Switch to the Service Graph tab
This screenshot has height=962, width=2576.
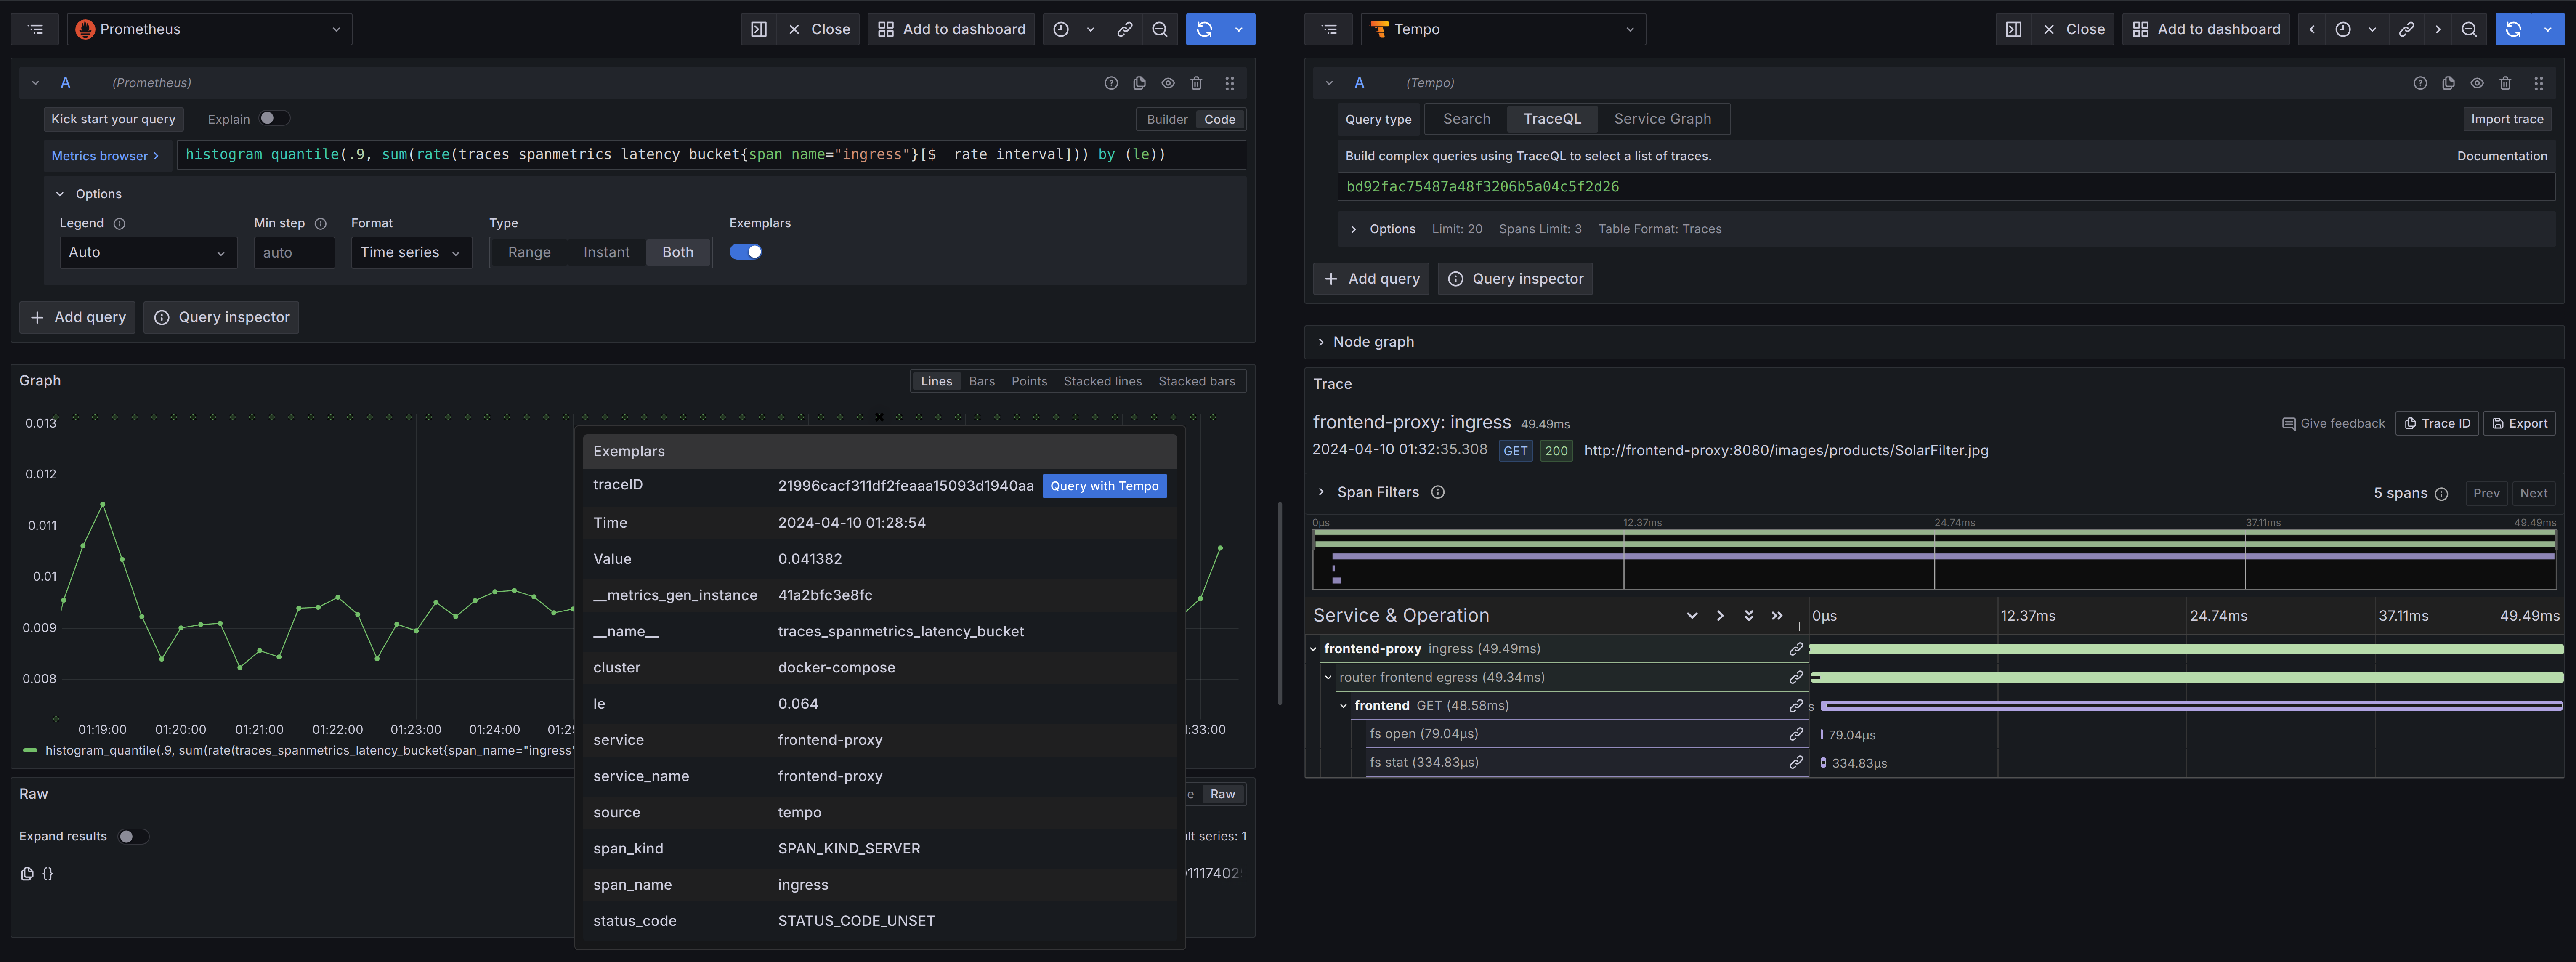tap(1662, 119)
